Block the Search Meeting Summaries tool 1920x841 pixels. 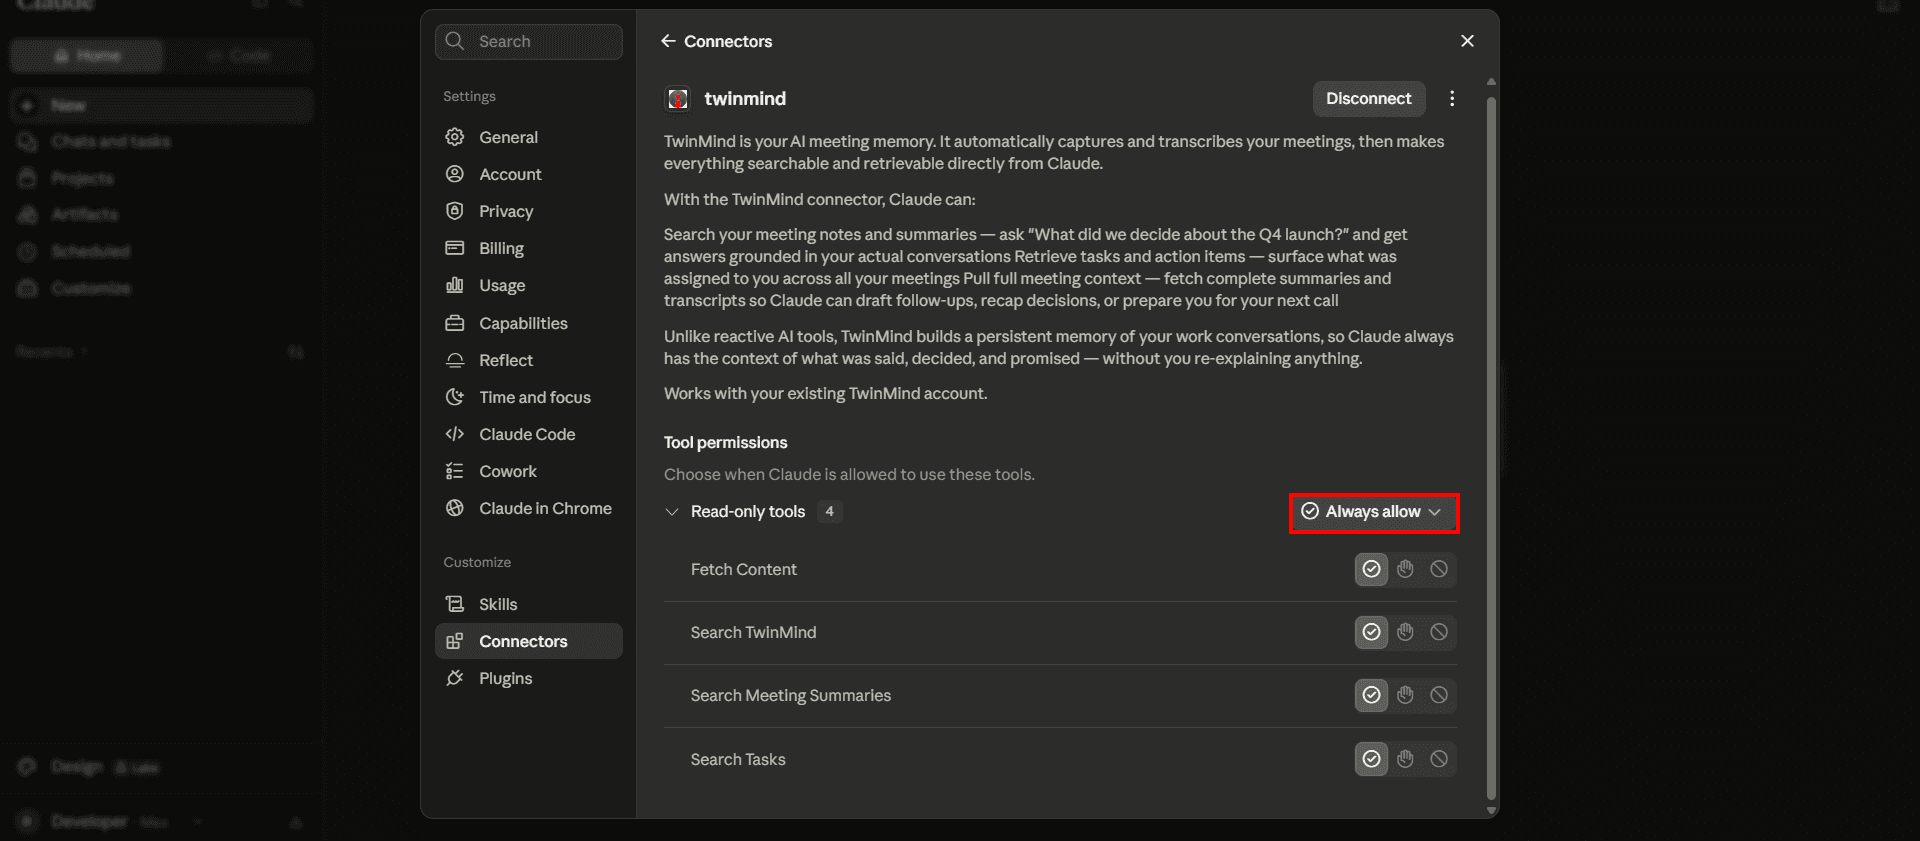pos(1439,695)
